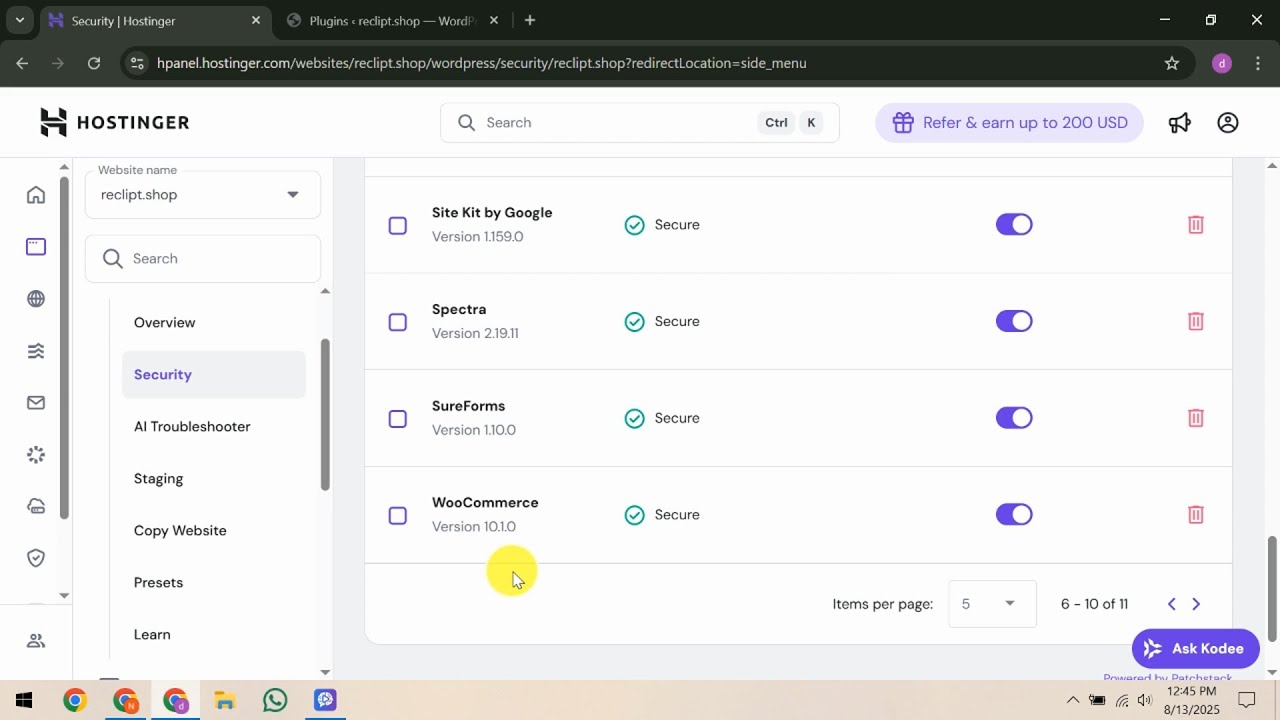The width and height of the screenshot is (1280, 720).
Task: Open the Website name dropdown
Action: point(203,195)
